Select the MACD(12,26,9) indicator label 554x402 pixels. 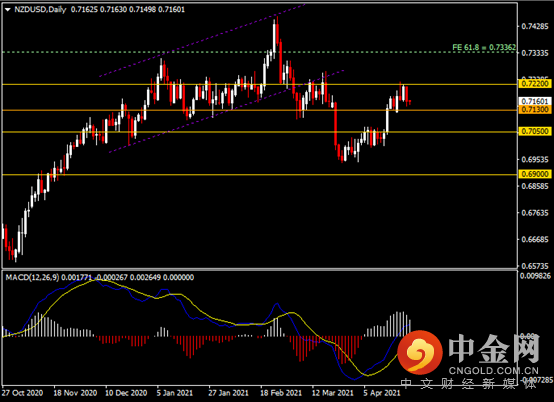(x=33, y=277)
